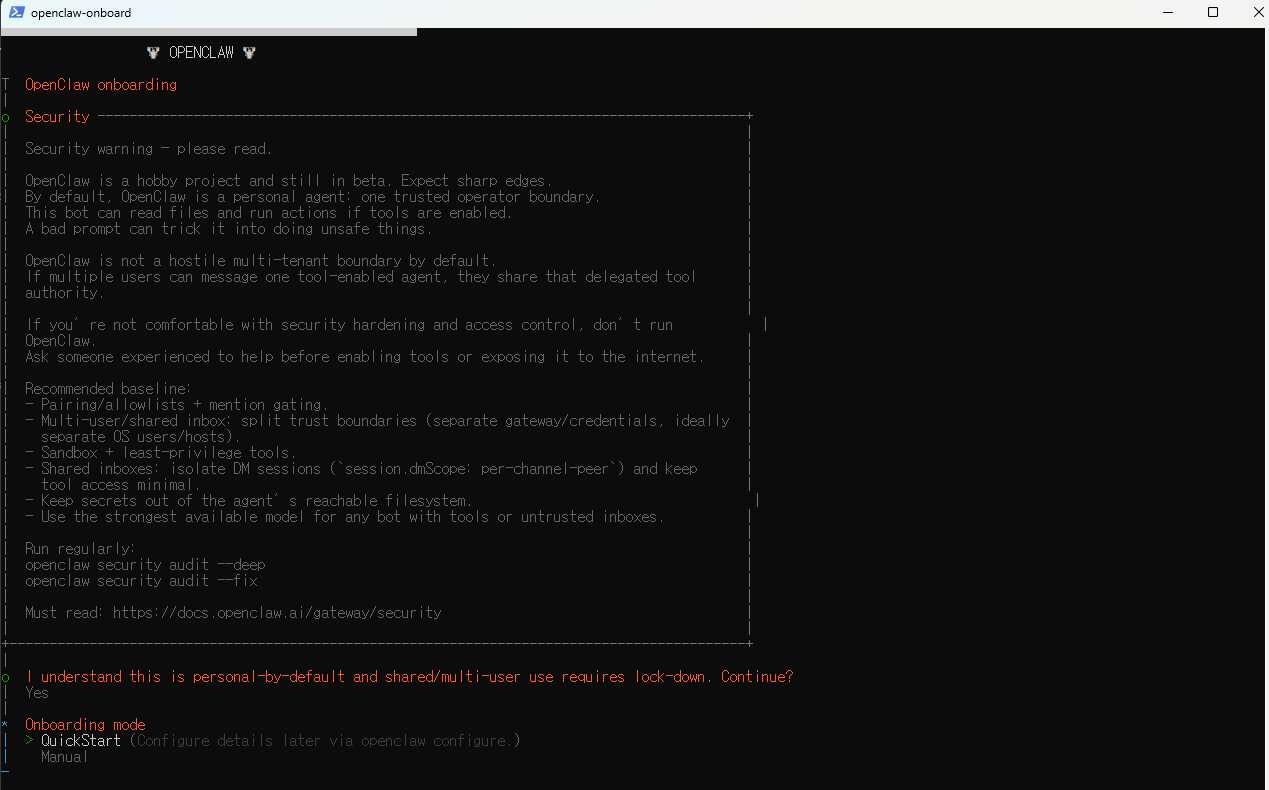Select the QuickStart onboarding mode
The width and height of the screenshot is (1269, 790).
tap(81, 741)
